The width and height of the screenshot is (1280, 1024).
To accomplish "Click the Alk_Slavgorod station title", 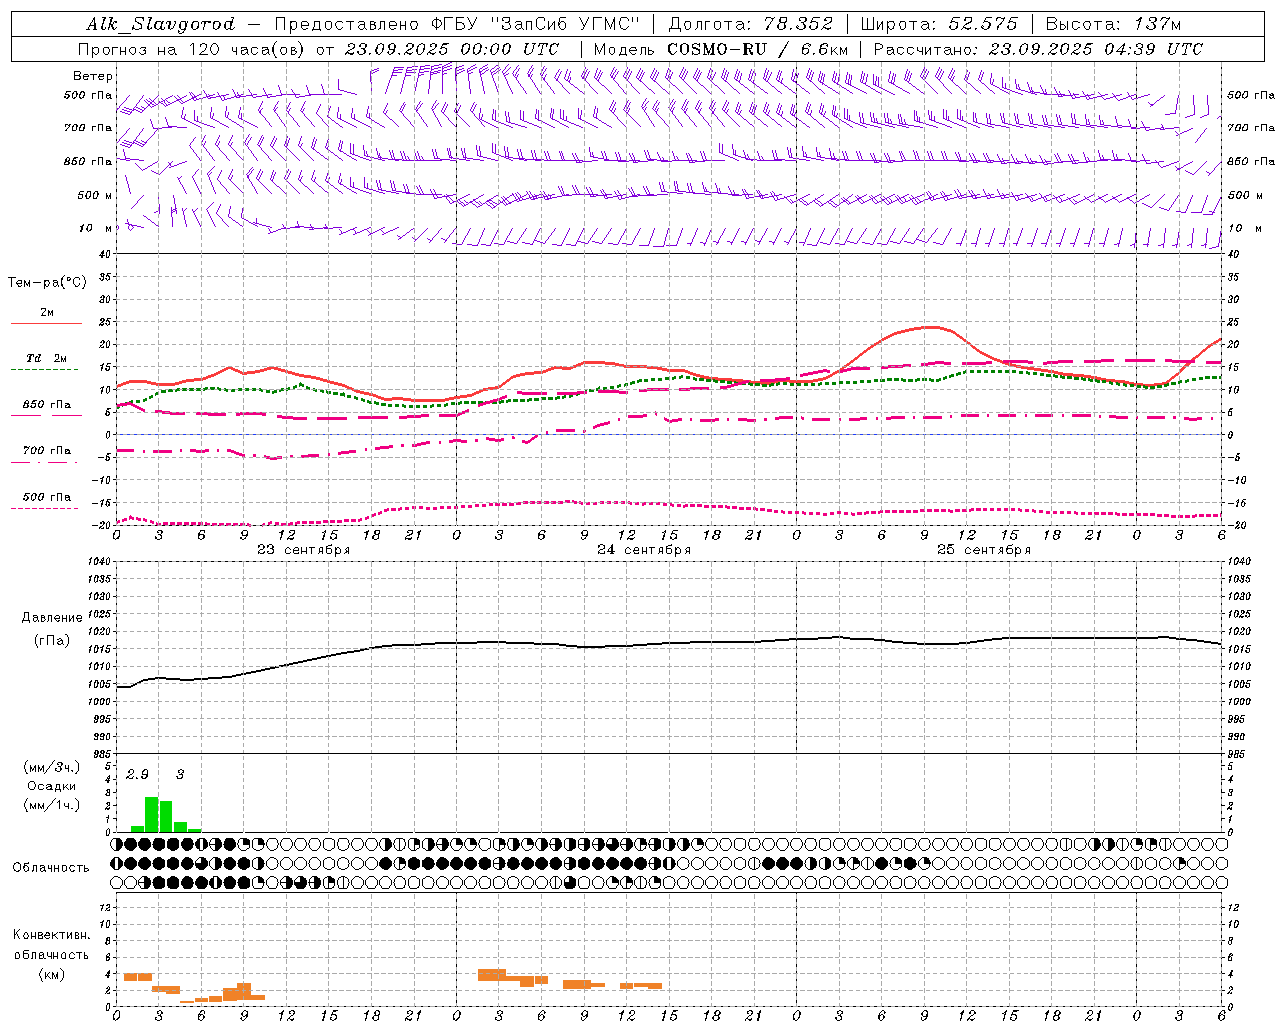I will 160,24.
